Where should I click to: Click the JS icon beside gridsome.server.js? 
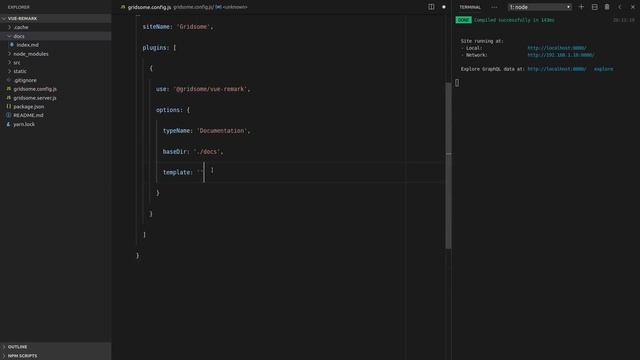9,98
